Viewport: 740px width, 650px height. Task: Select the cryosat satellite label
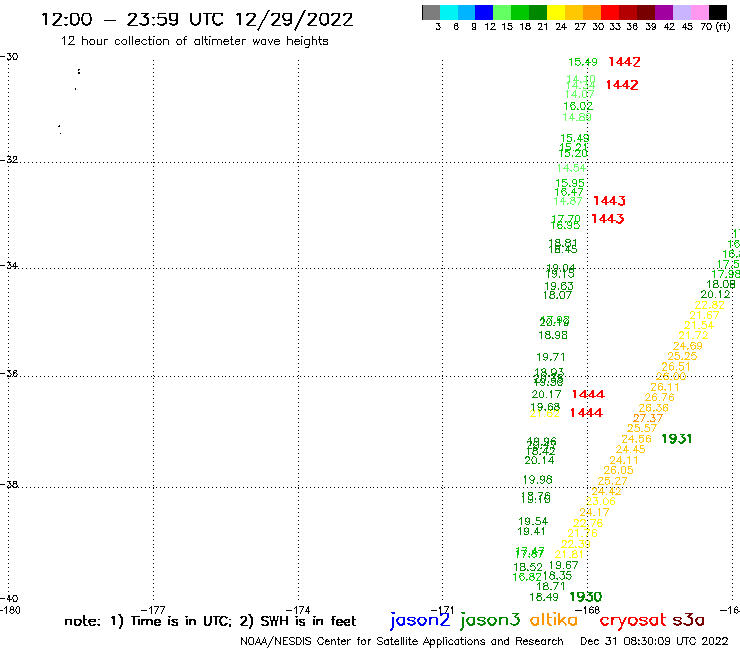pyautogui.click(x=633, y=621)
